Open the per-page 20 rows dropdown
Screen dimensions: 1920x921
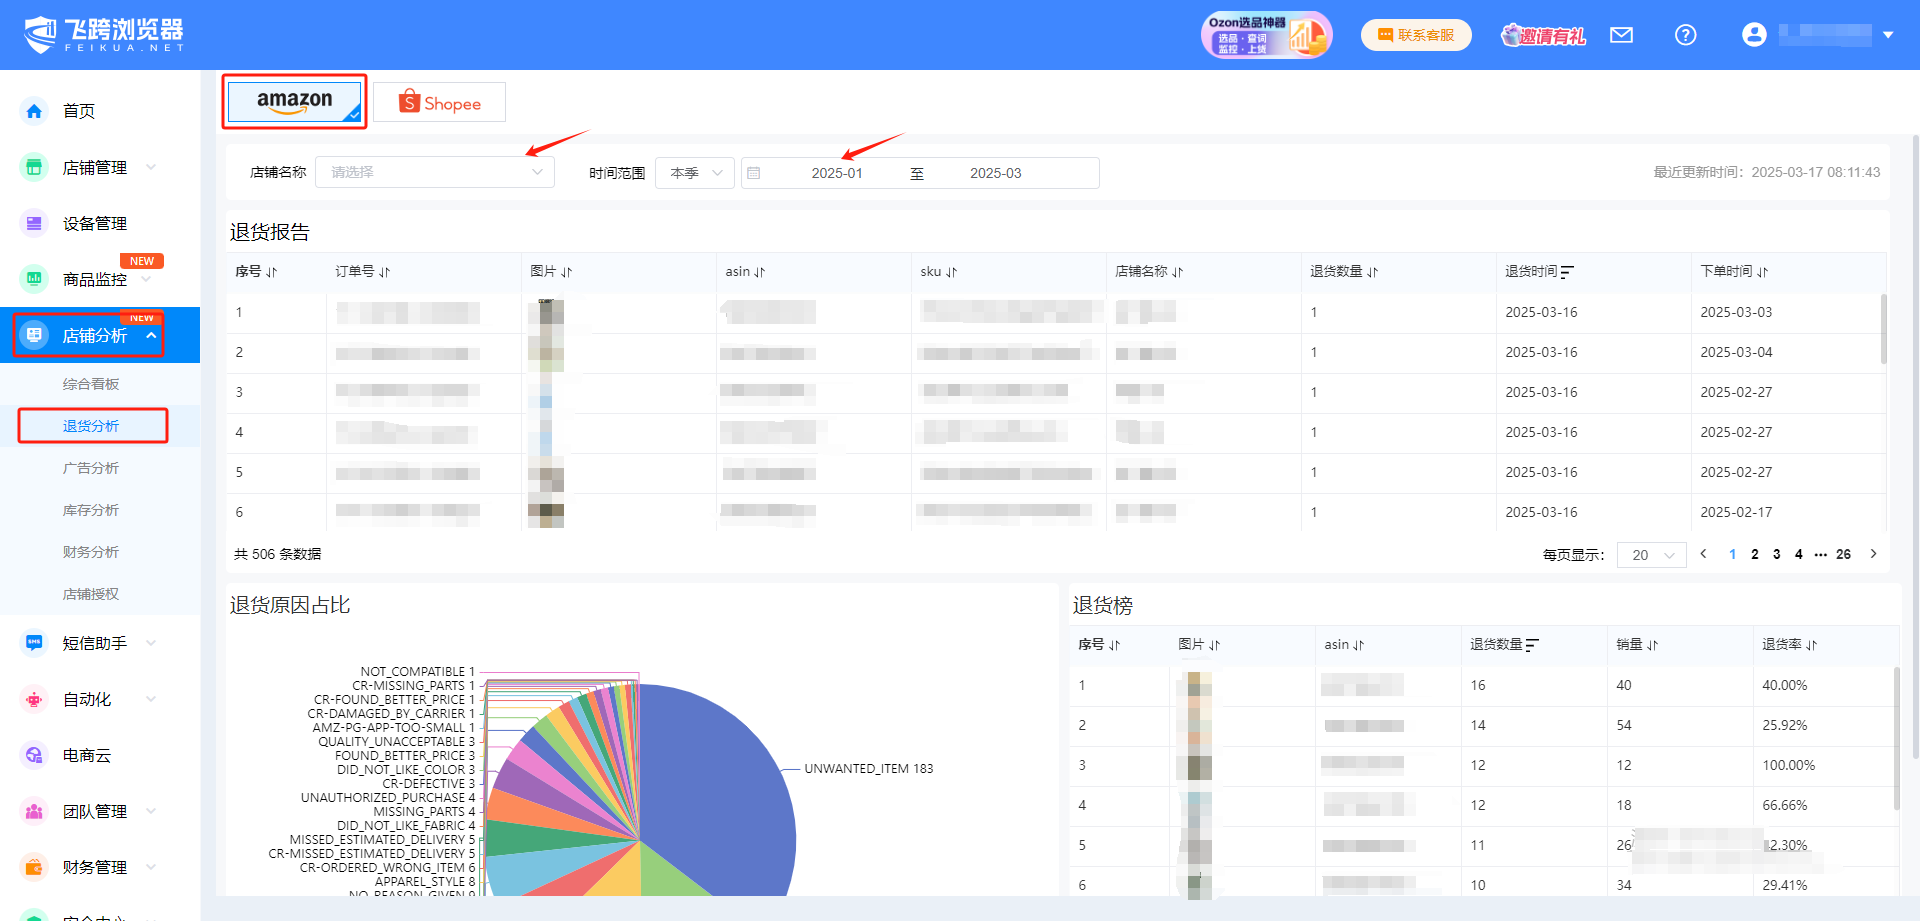[x=1651, y=555]
